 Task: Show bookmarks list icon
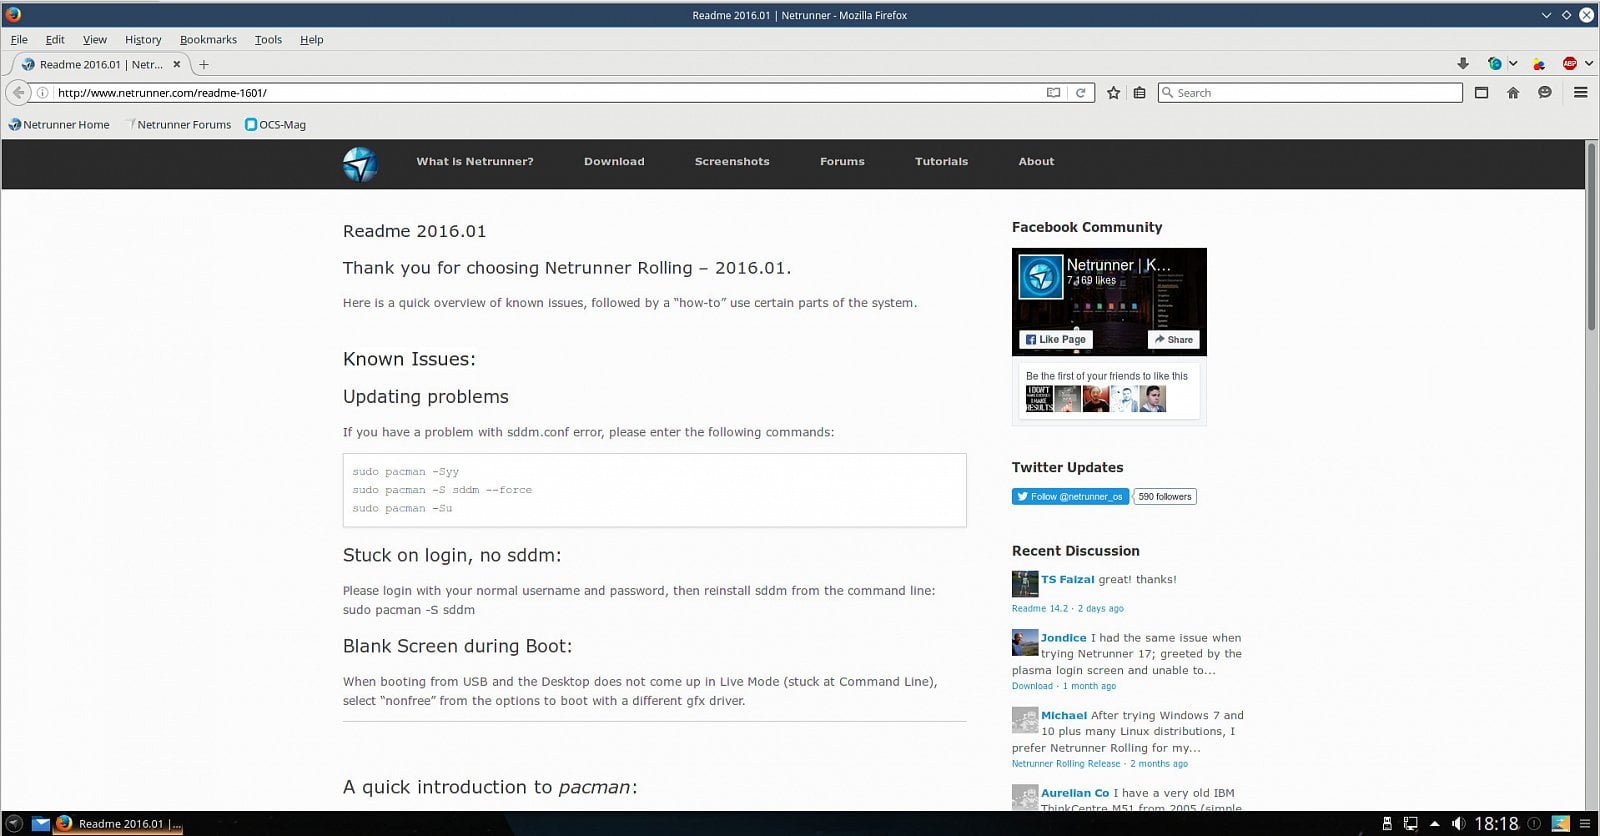[1139, 93]
